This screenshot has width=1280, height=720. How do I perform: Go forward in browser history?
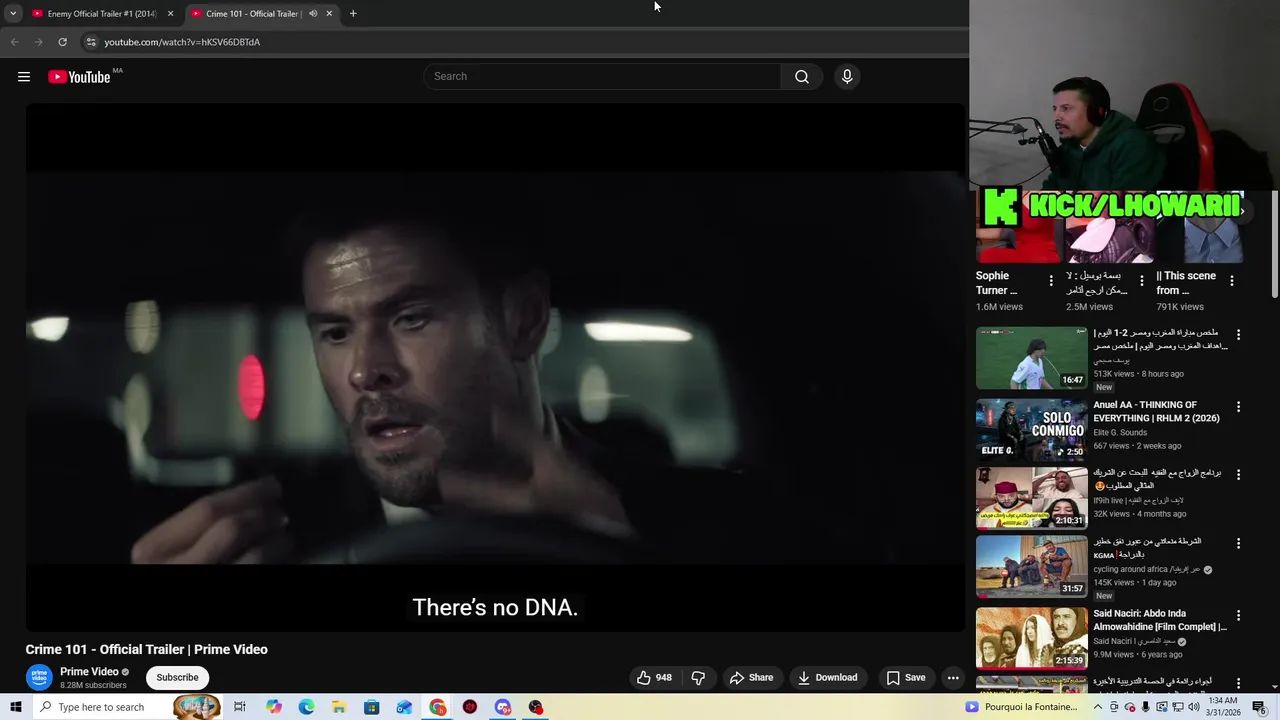39,42
